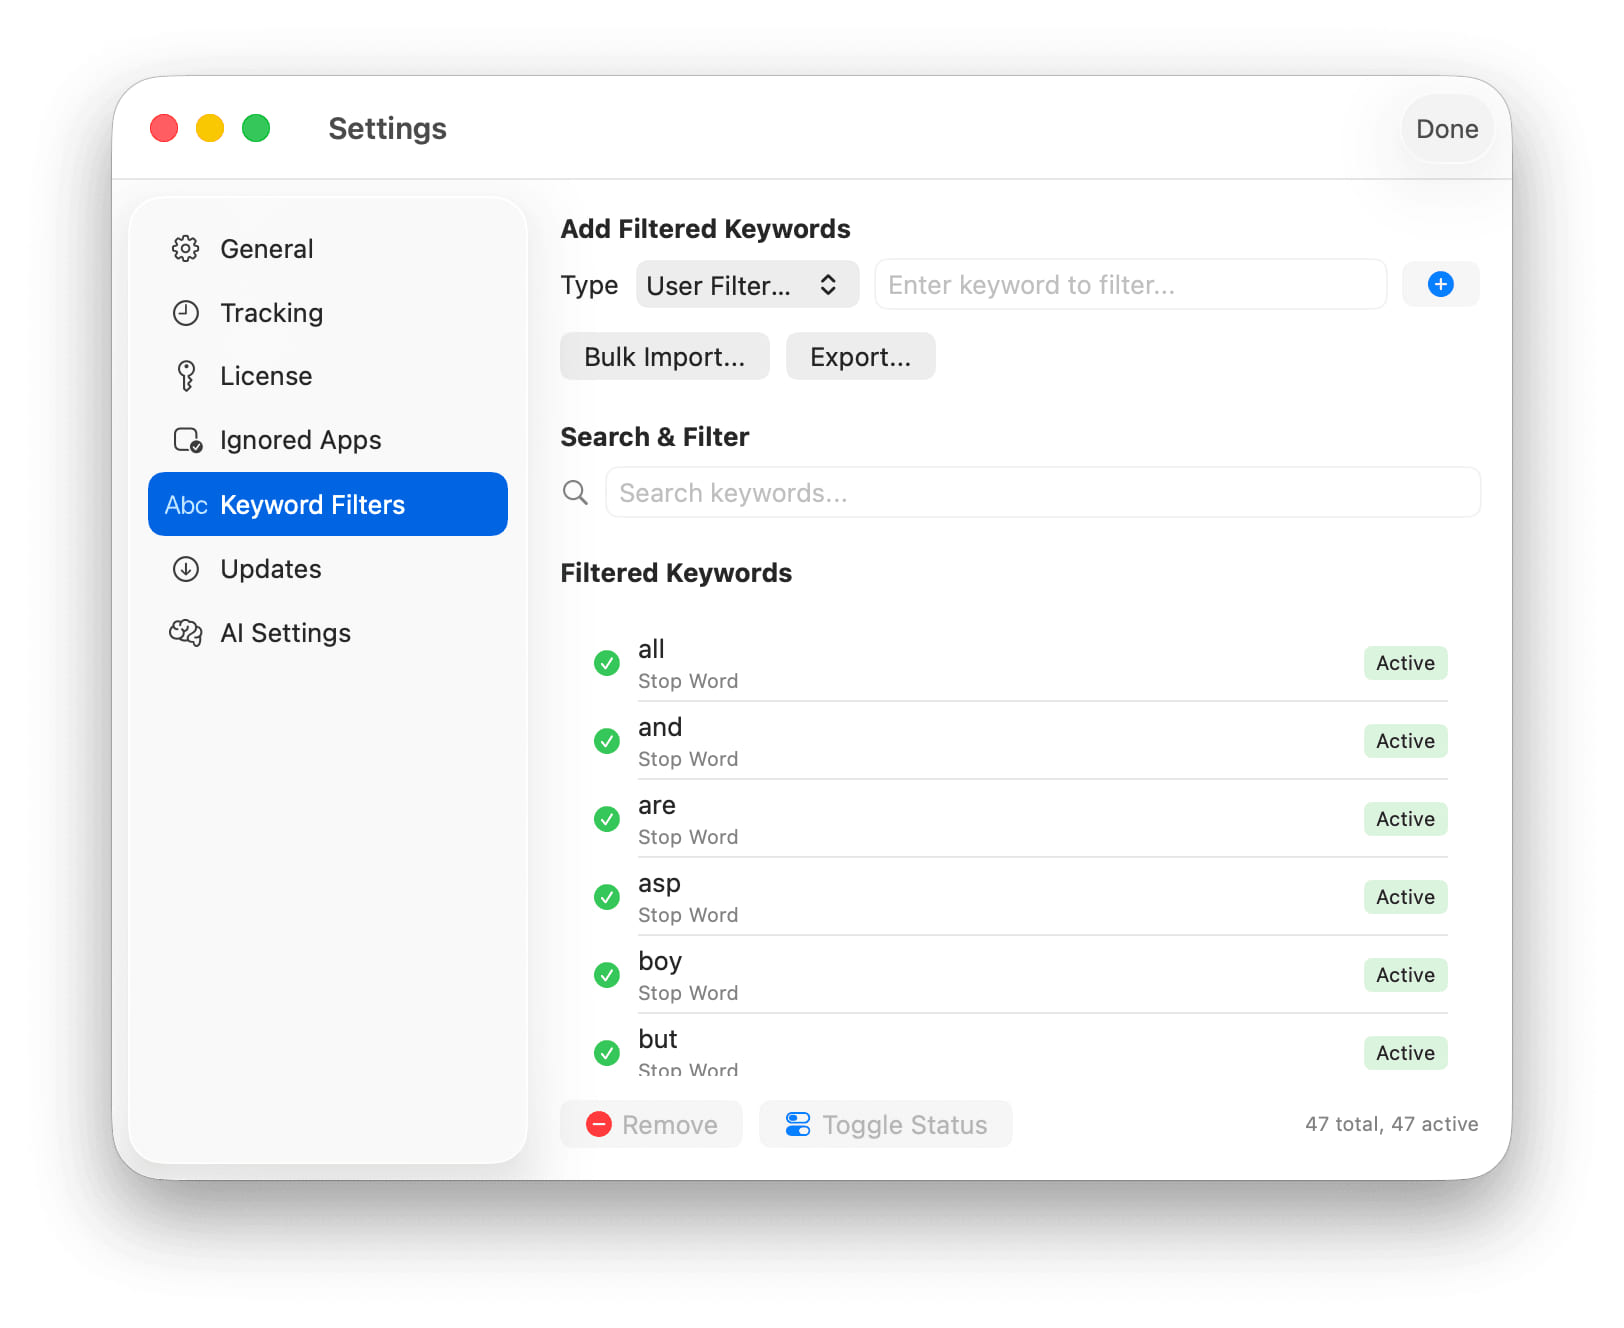The height and width of the screenshot is (1328, 1624).
Task: Click the Tracking clock icon
Action: (186, 313)
